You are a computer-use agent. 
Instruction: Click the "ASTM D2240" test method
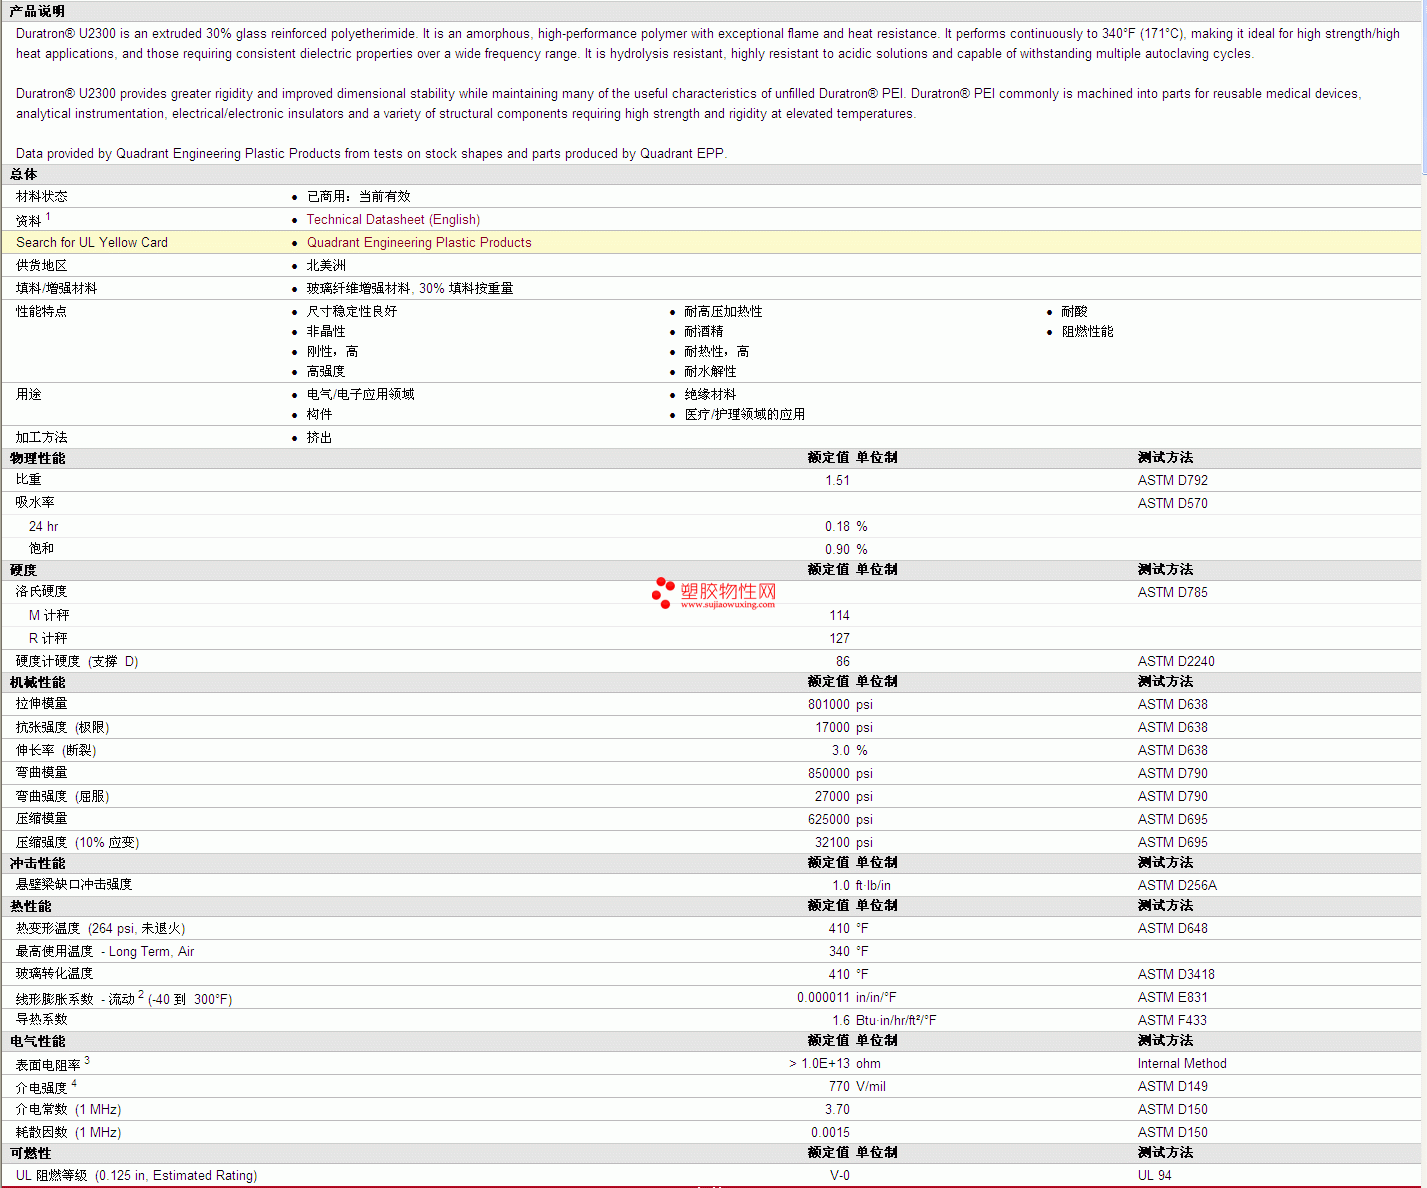[x=1176, y=662]
